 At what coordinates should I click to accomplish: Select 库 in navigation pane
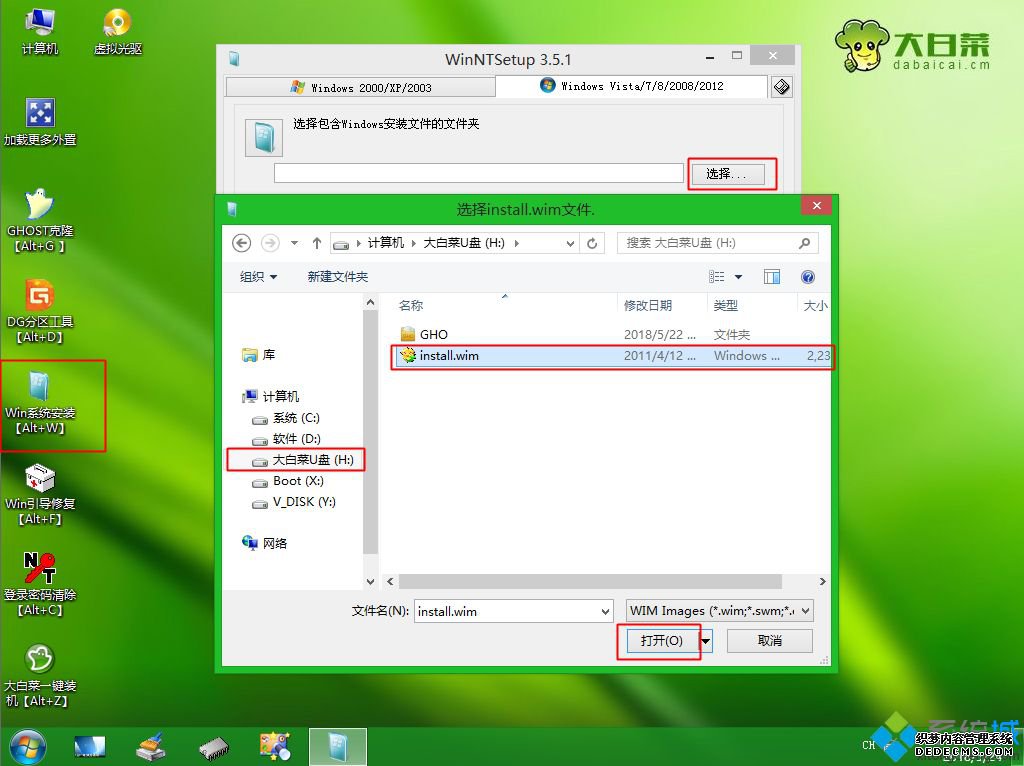(x=259, y=355)
